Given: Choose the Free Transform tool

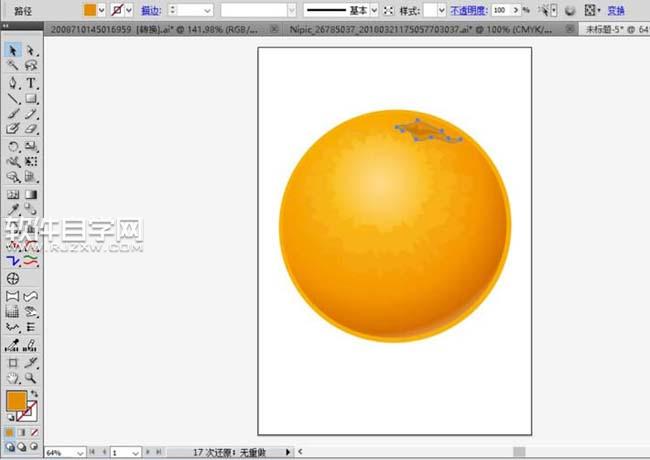Looking at the screenshot, I should coord(31,162).
